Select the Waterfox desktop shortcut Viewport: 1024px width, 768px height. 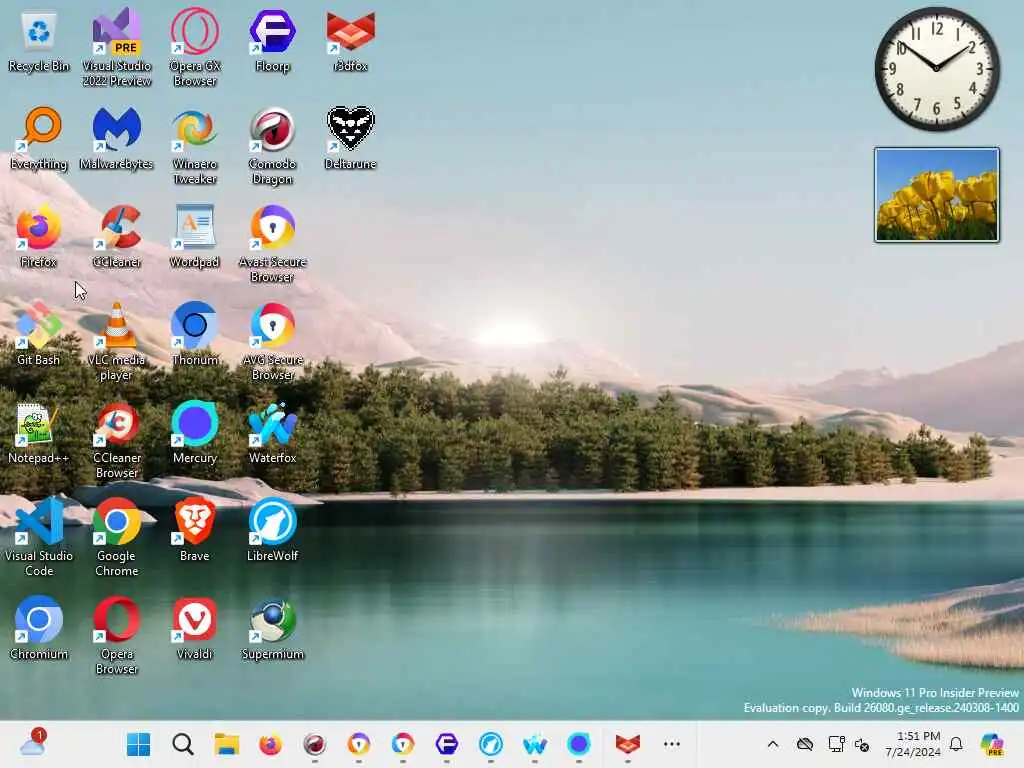pyautogui.click(x=272, y=433)
